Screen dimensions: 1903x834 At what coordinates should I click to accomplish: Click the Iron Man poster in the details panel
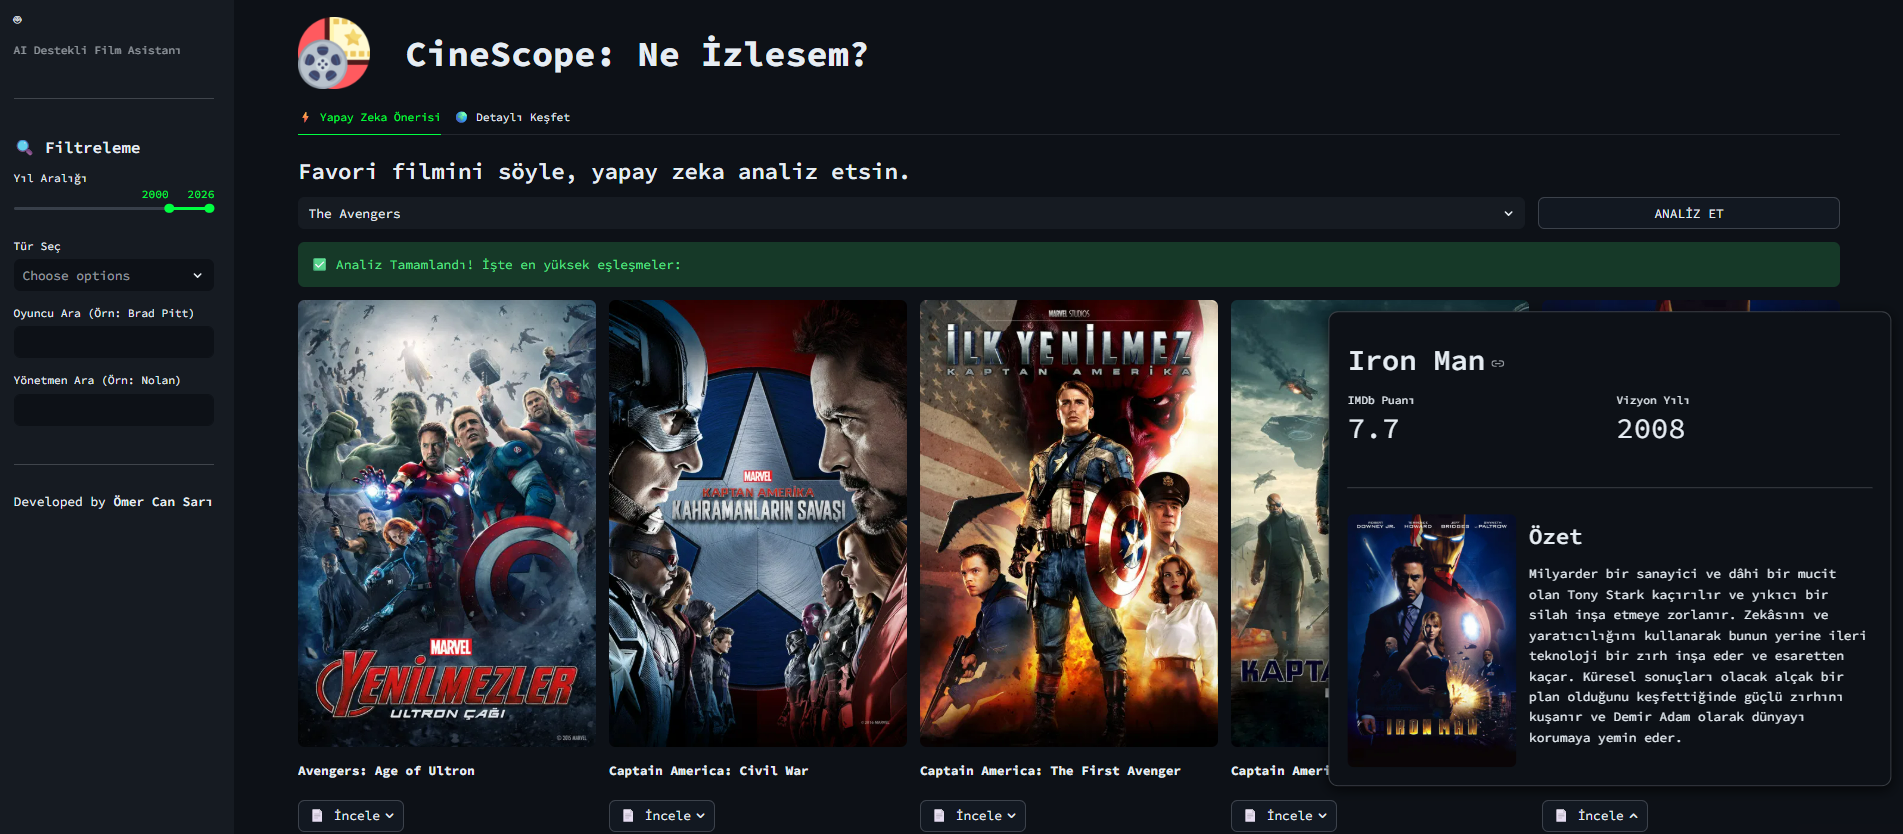[1432, 641]
